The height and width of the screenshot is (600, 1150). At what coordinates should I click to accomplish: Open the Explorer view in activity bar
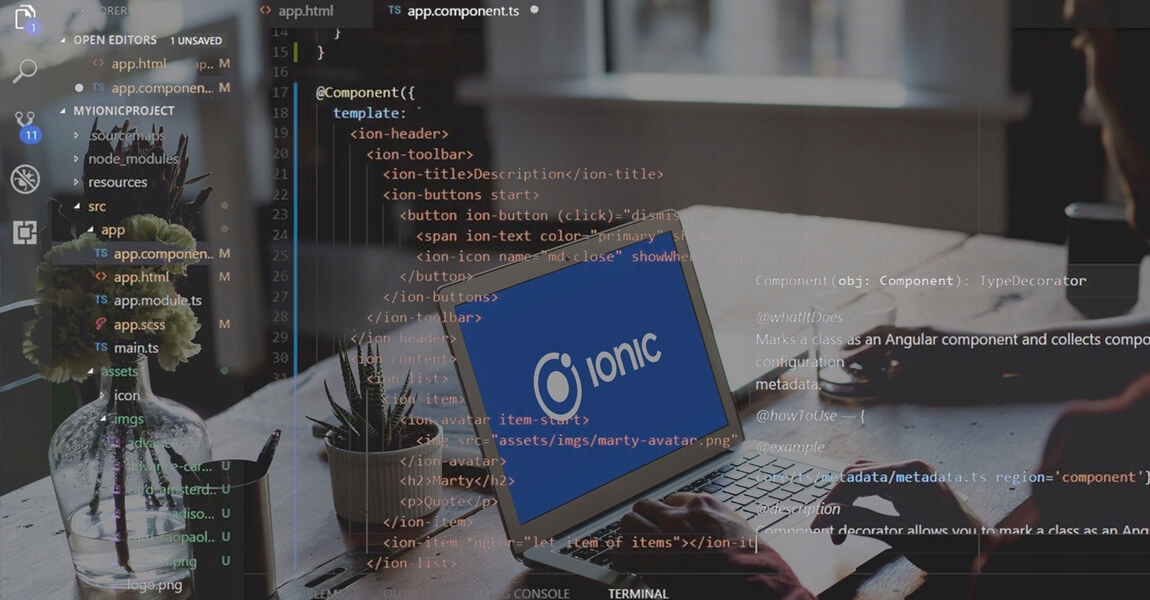[26, 18]
